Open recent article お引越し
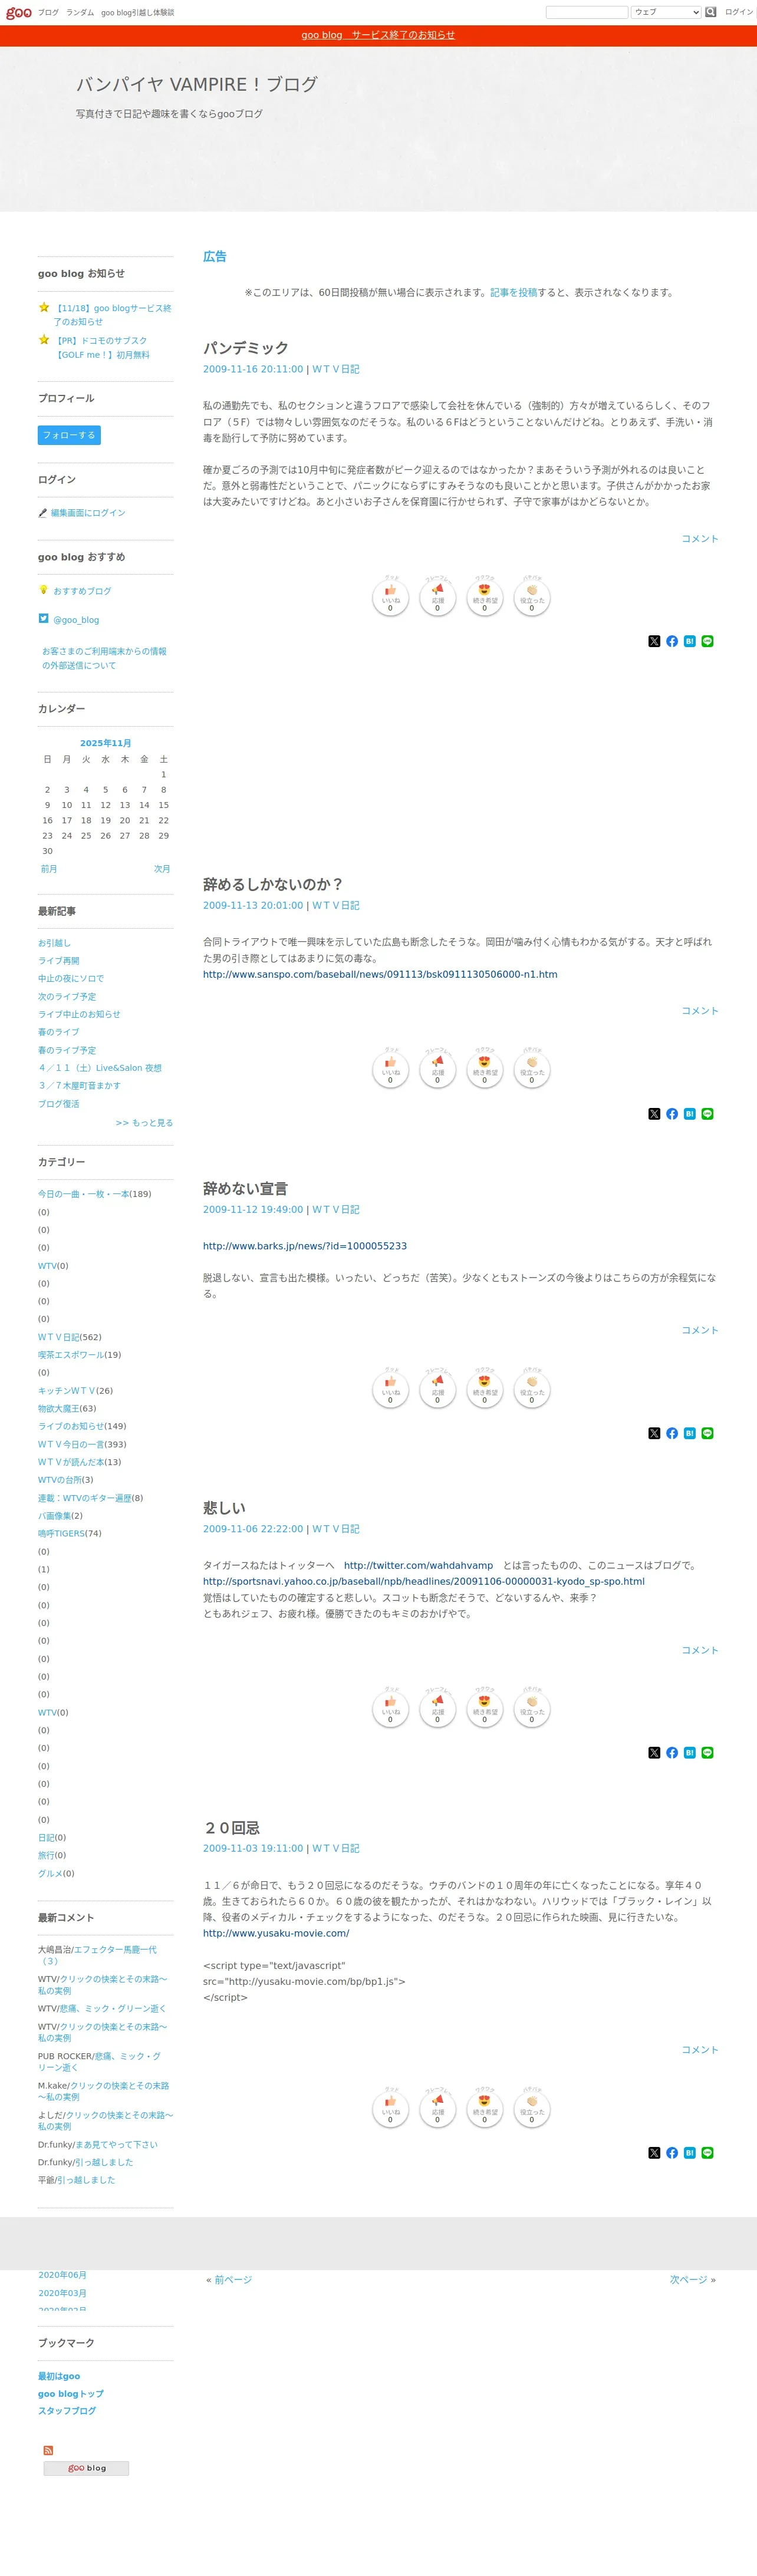Viewport: 757px width, 2576px height. pos(54,943)
